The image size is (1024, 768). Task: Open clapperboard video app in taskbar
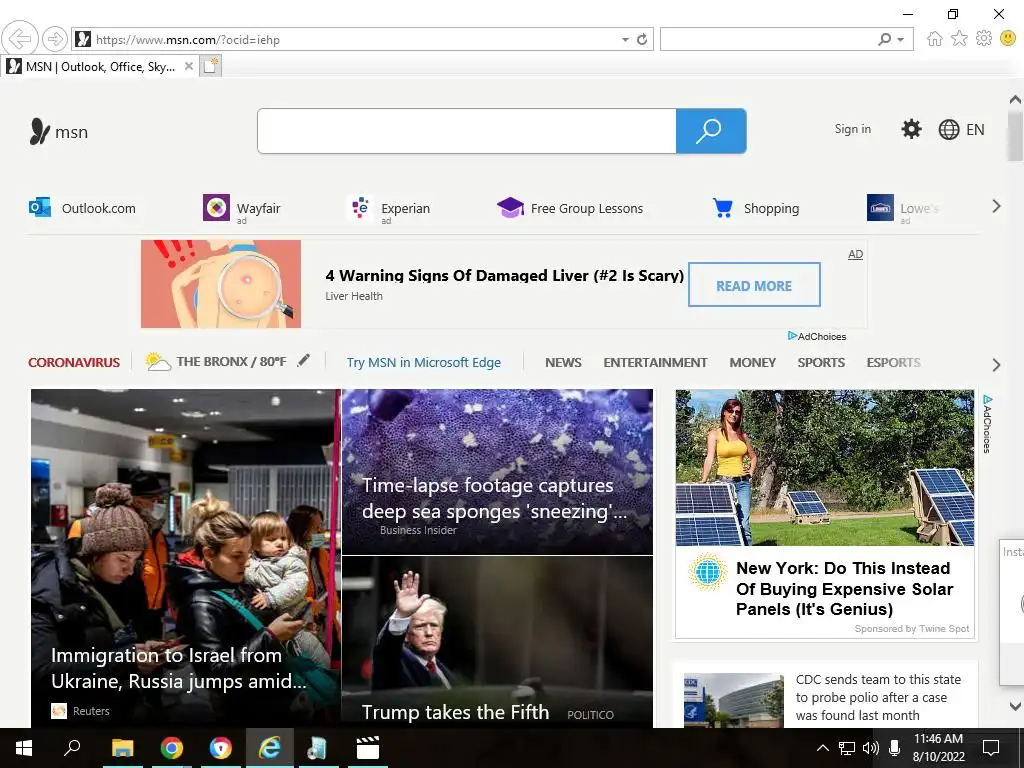tap(368, 748)
